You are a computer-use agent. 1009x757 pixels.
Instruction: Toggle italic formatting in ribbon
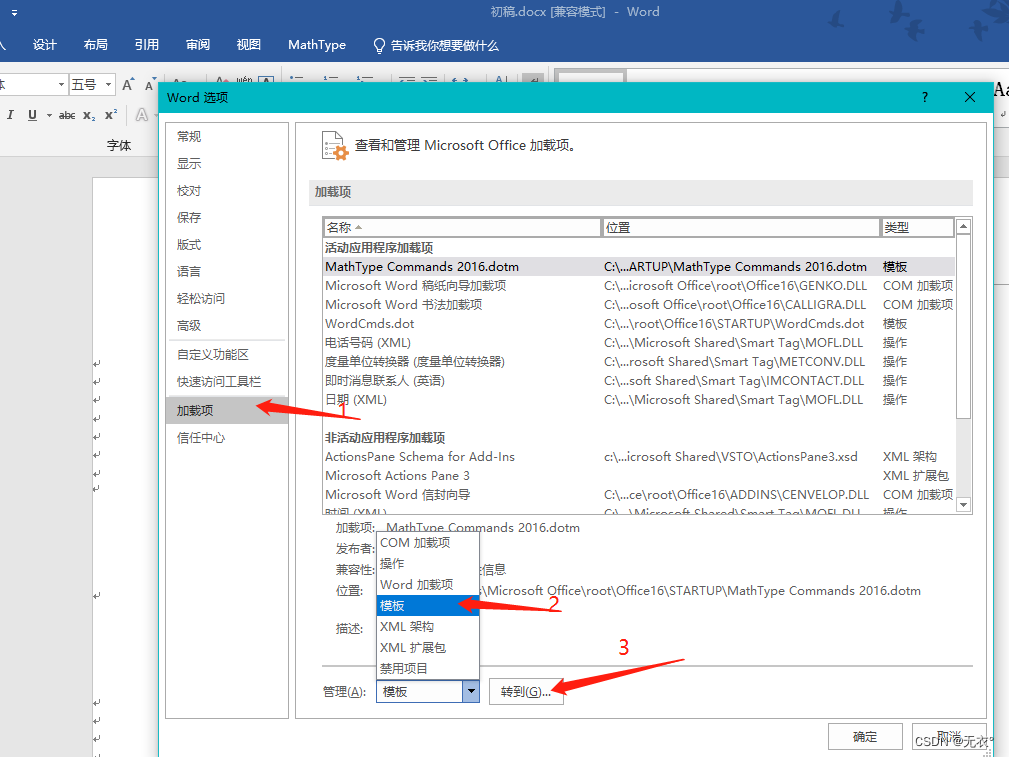(10, 115)
